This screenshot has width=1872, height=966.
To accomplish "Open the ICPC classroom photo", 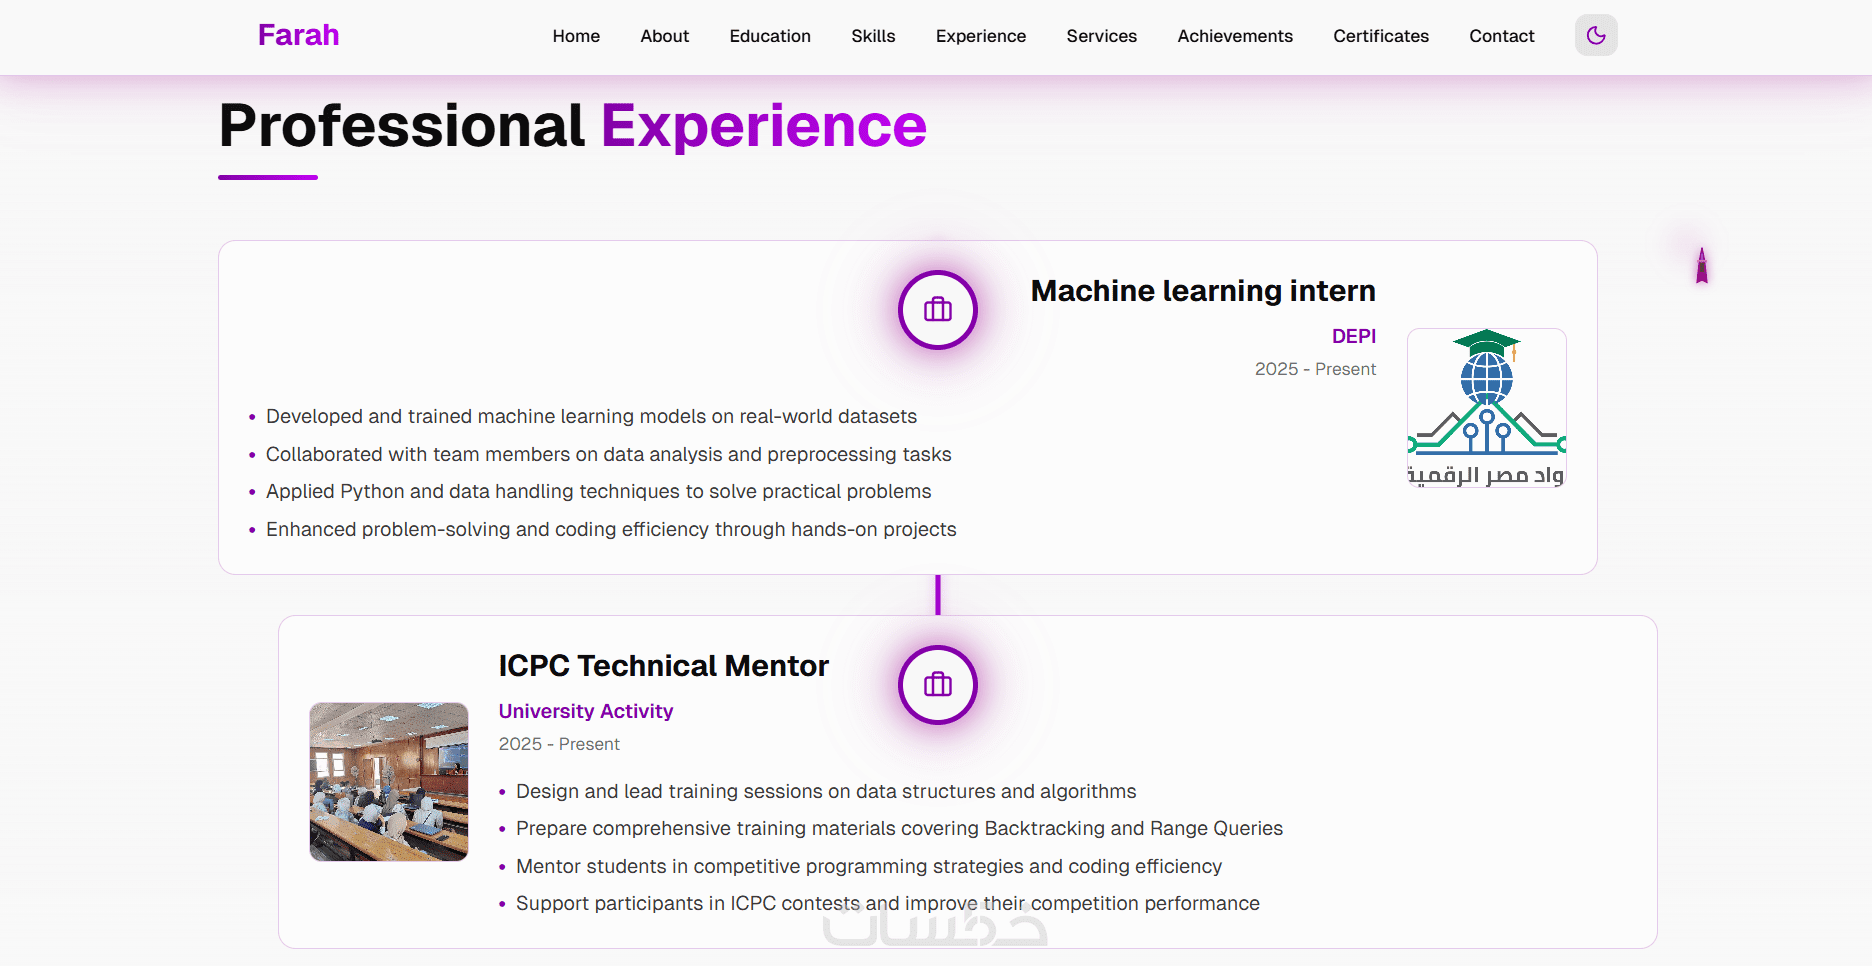I will pos(389,782).
